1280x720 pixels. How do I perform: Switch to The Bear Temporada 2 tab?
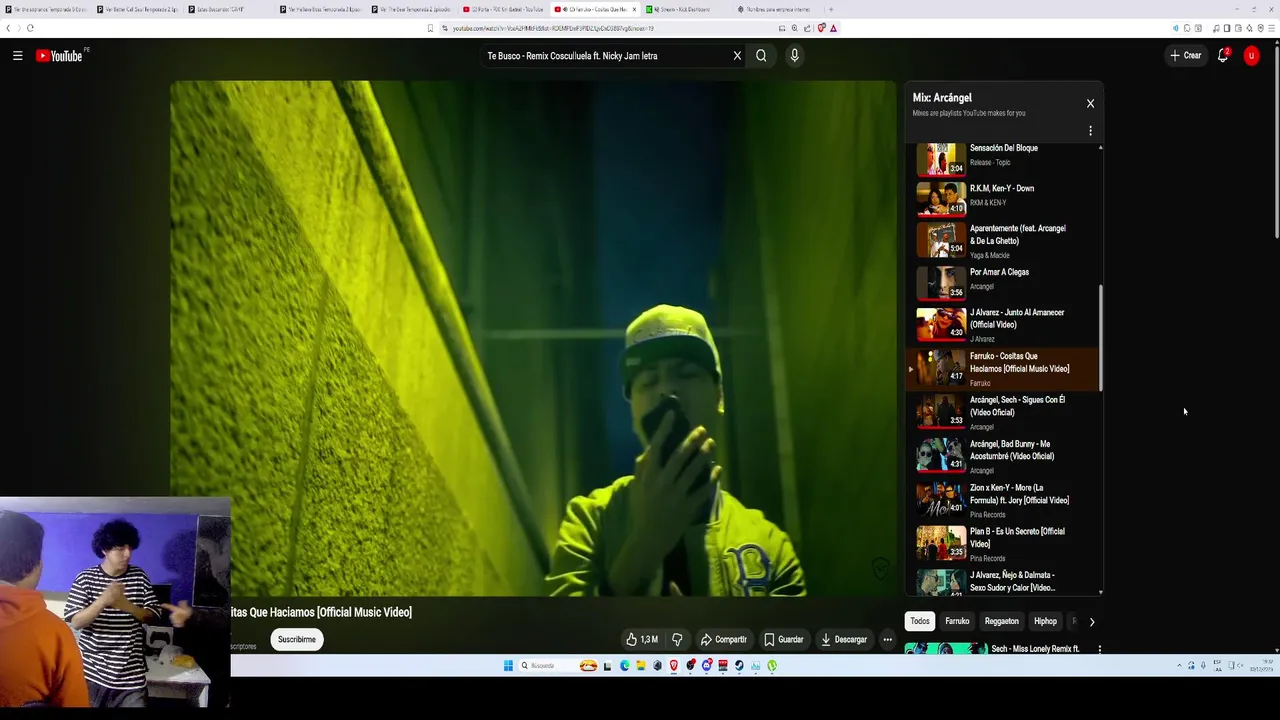(x=413, y=9)
